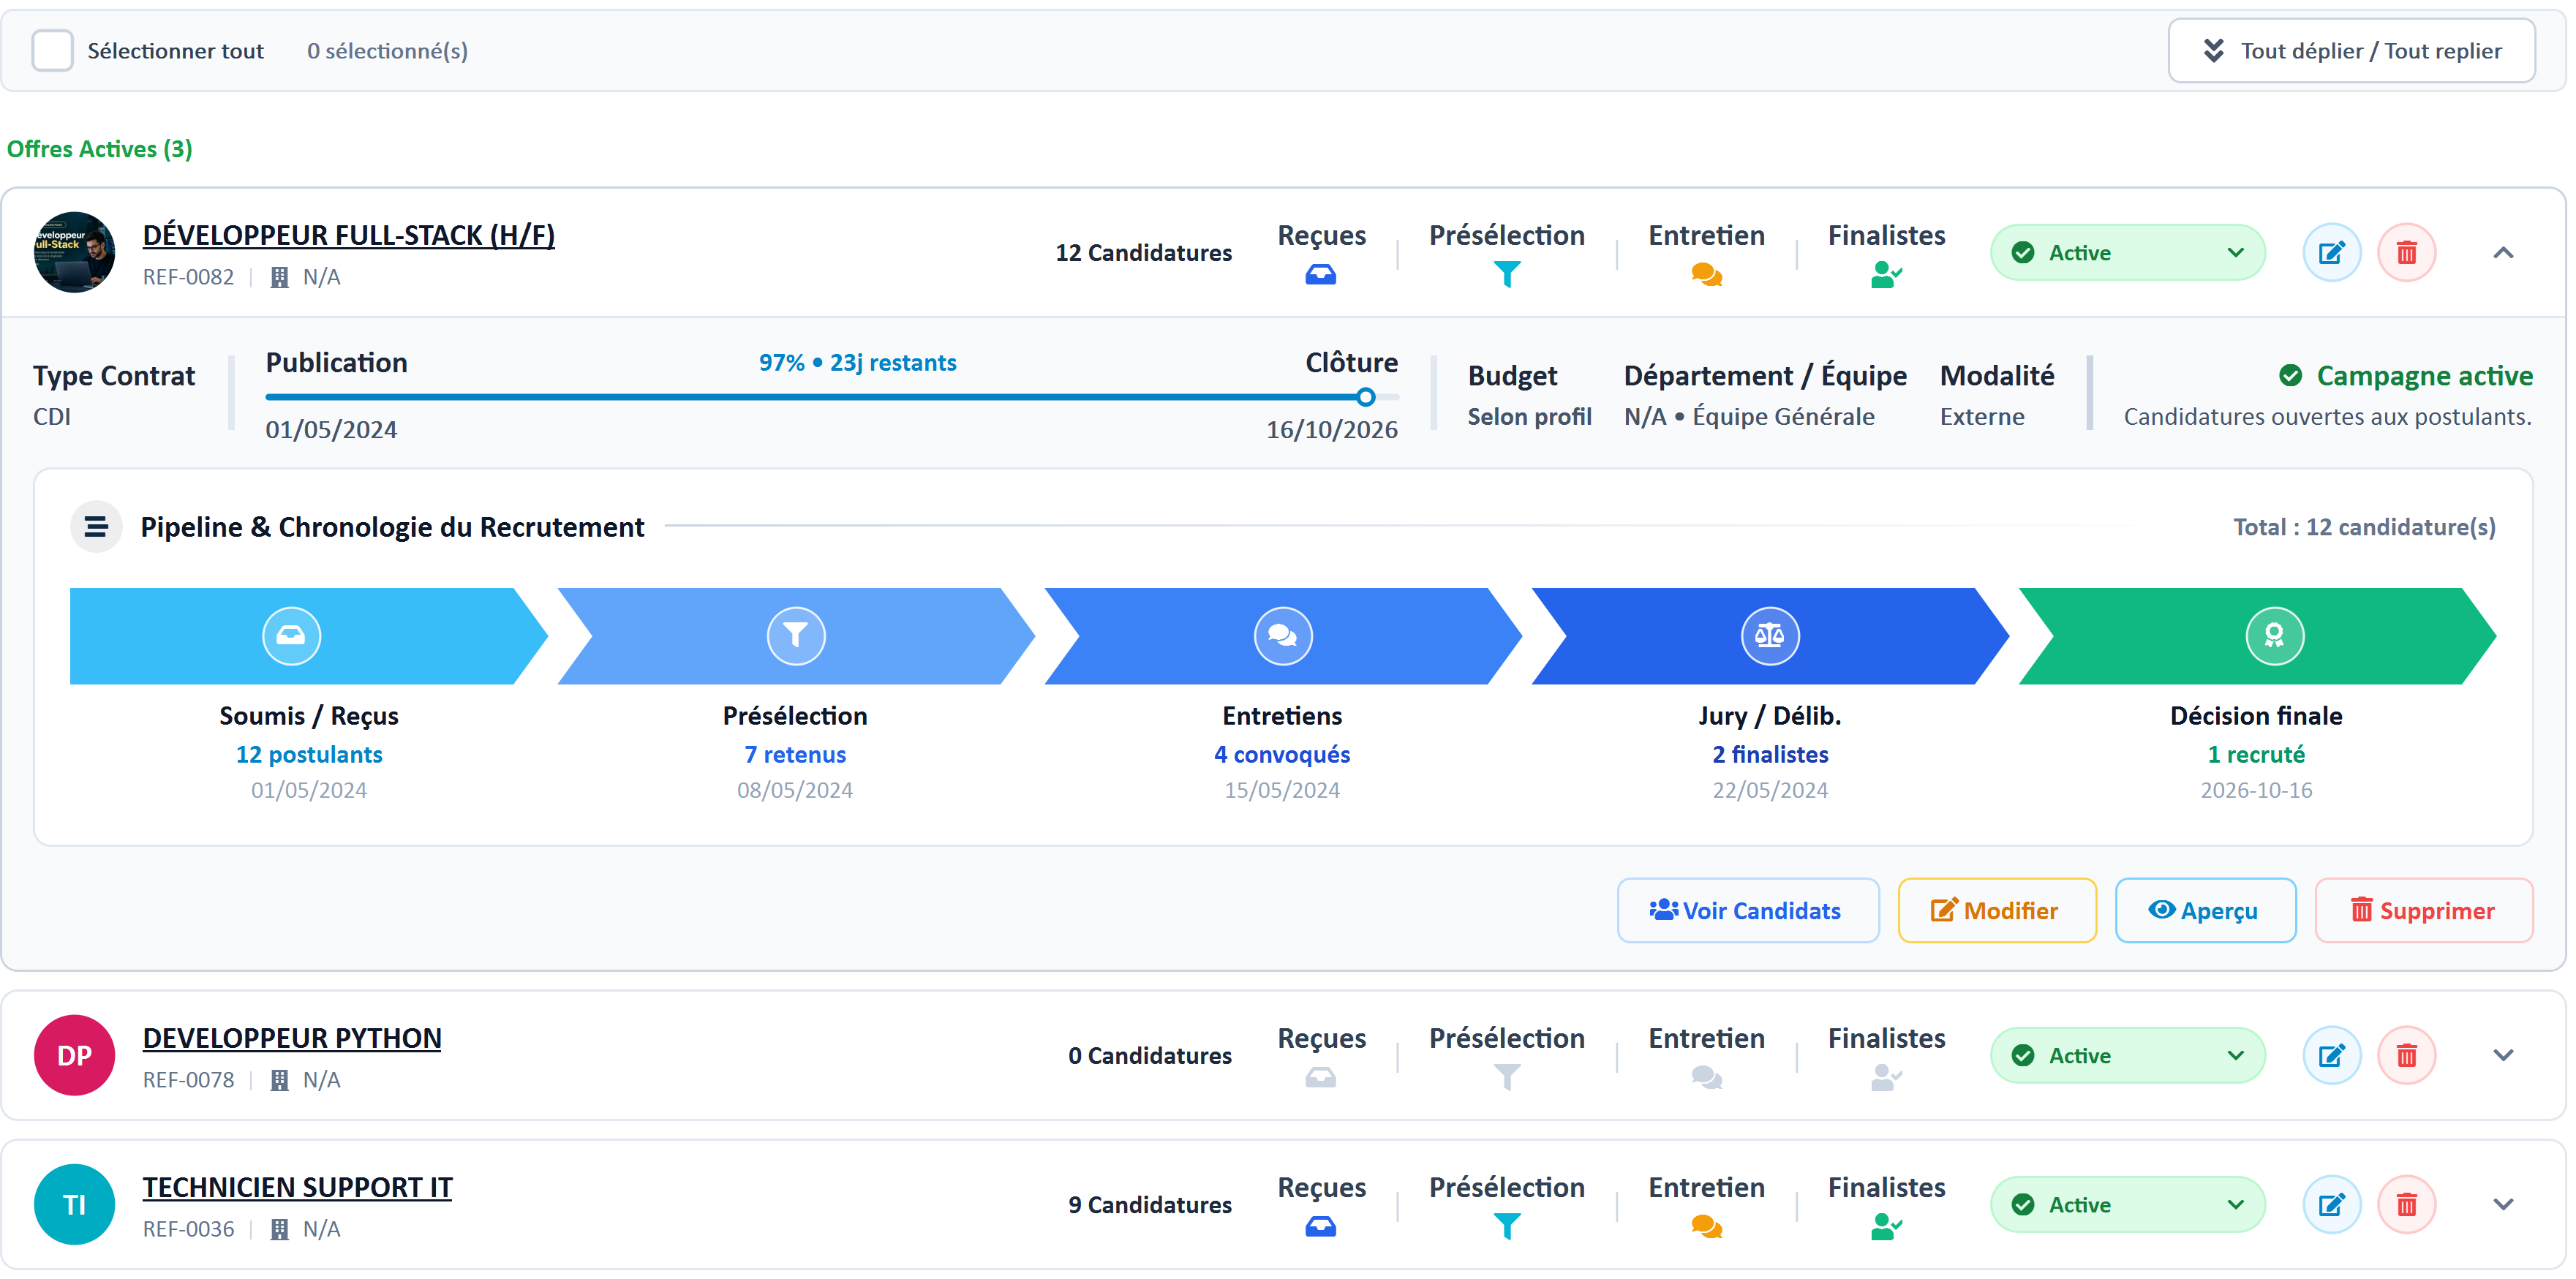The image size is (2576, 1279).
Task: Open the TECHNICIEN SUPPORT IT title link
Action: coord(297,1187)
